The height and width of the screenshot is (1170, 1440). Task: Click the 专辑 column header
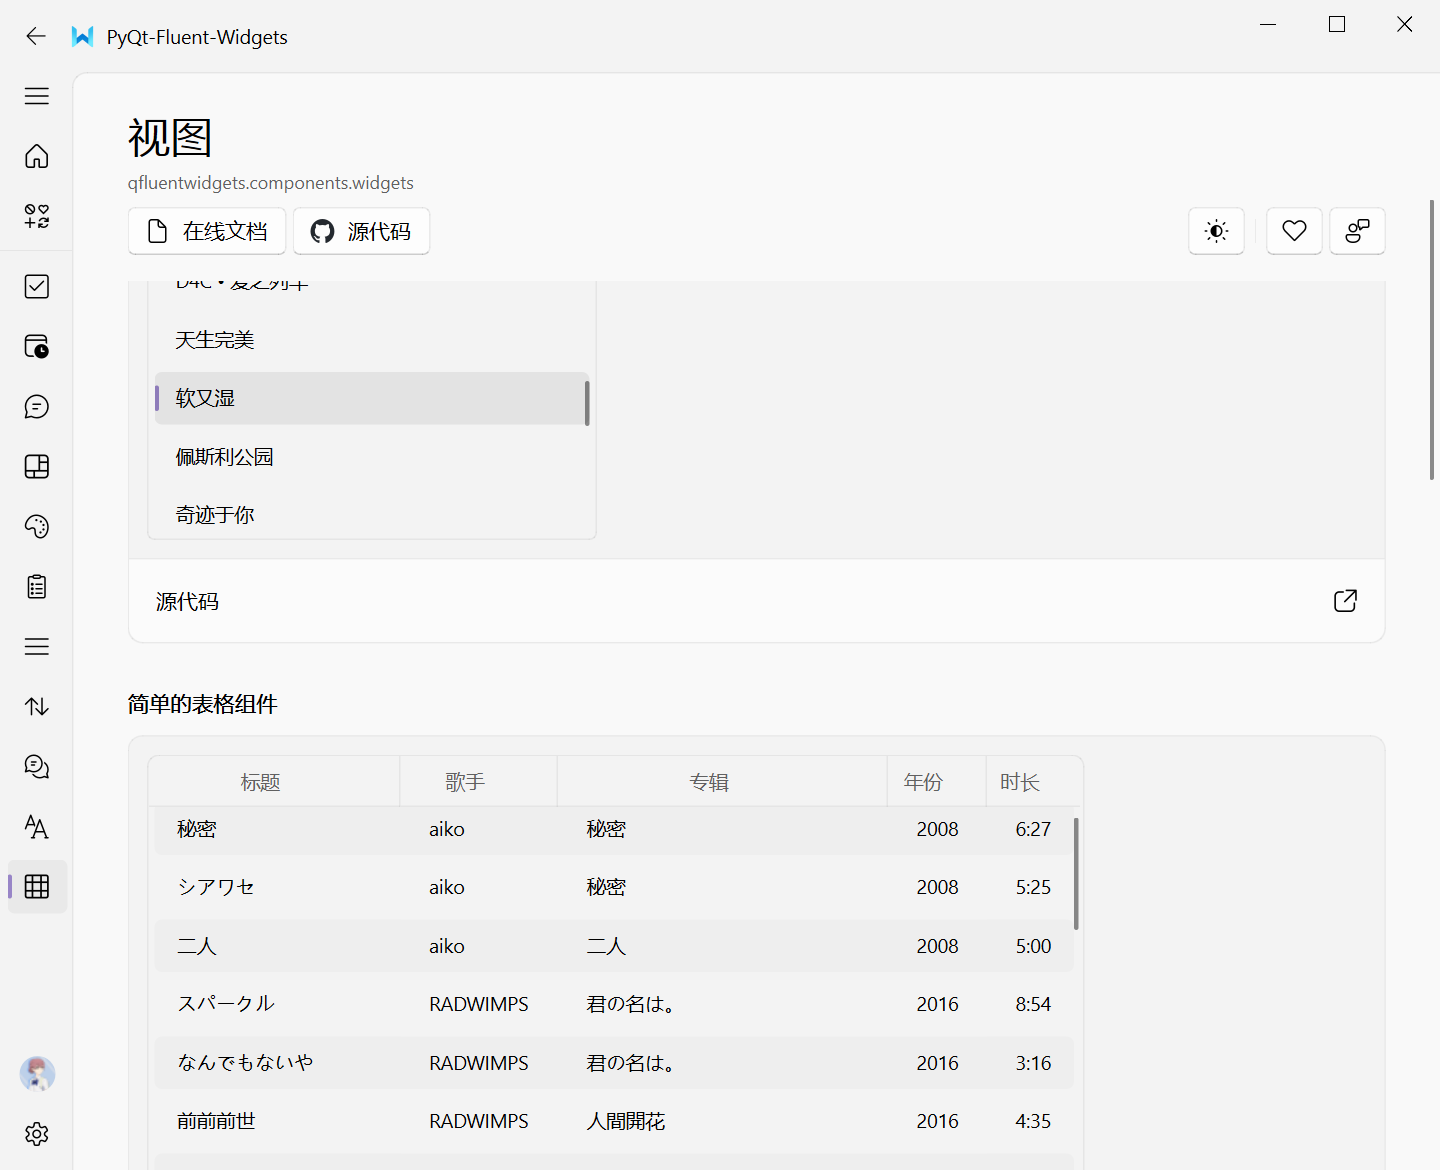click(722, 782)
